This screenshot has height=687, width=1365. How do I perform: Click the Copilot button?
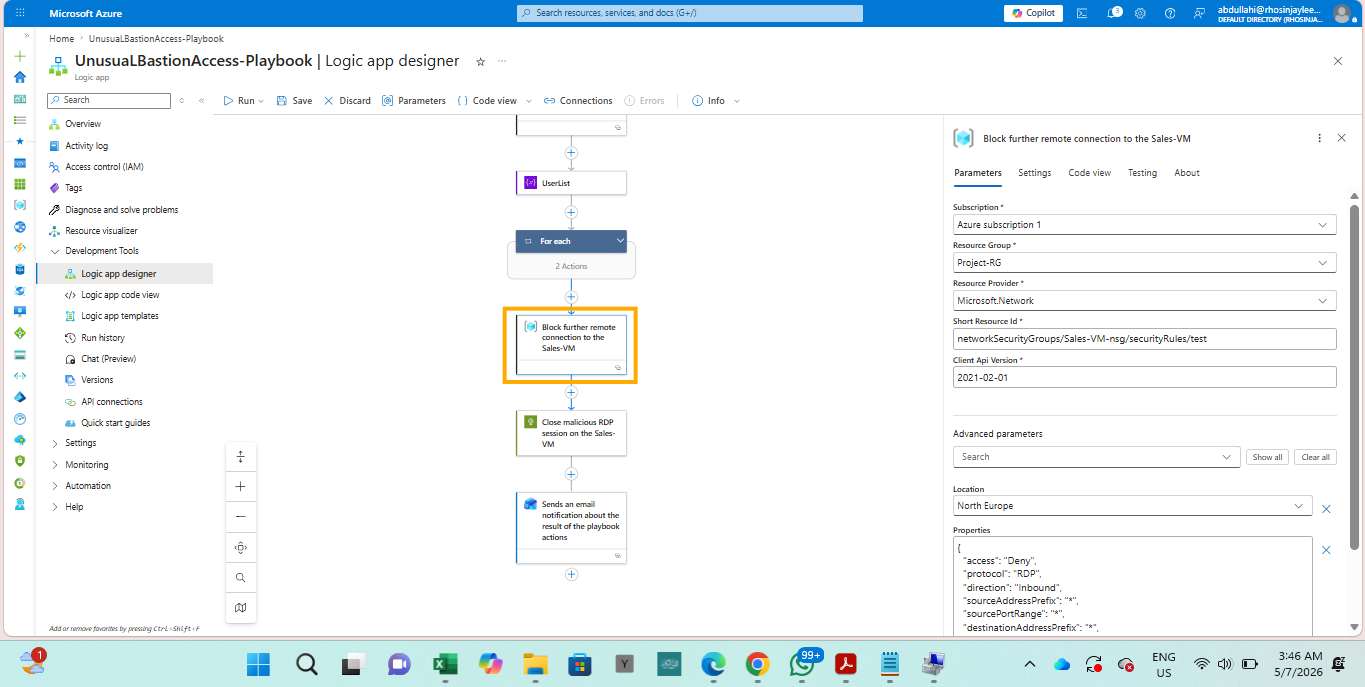[x=1033, y=13]
